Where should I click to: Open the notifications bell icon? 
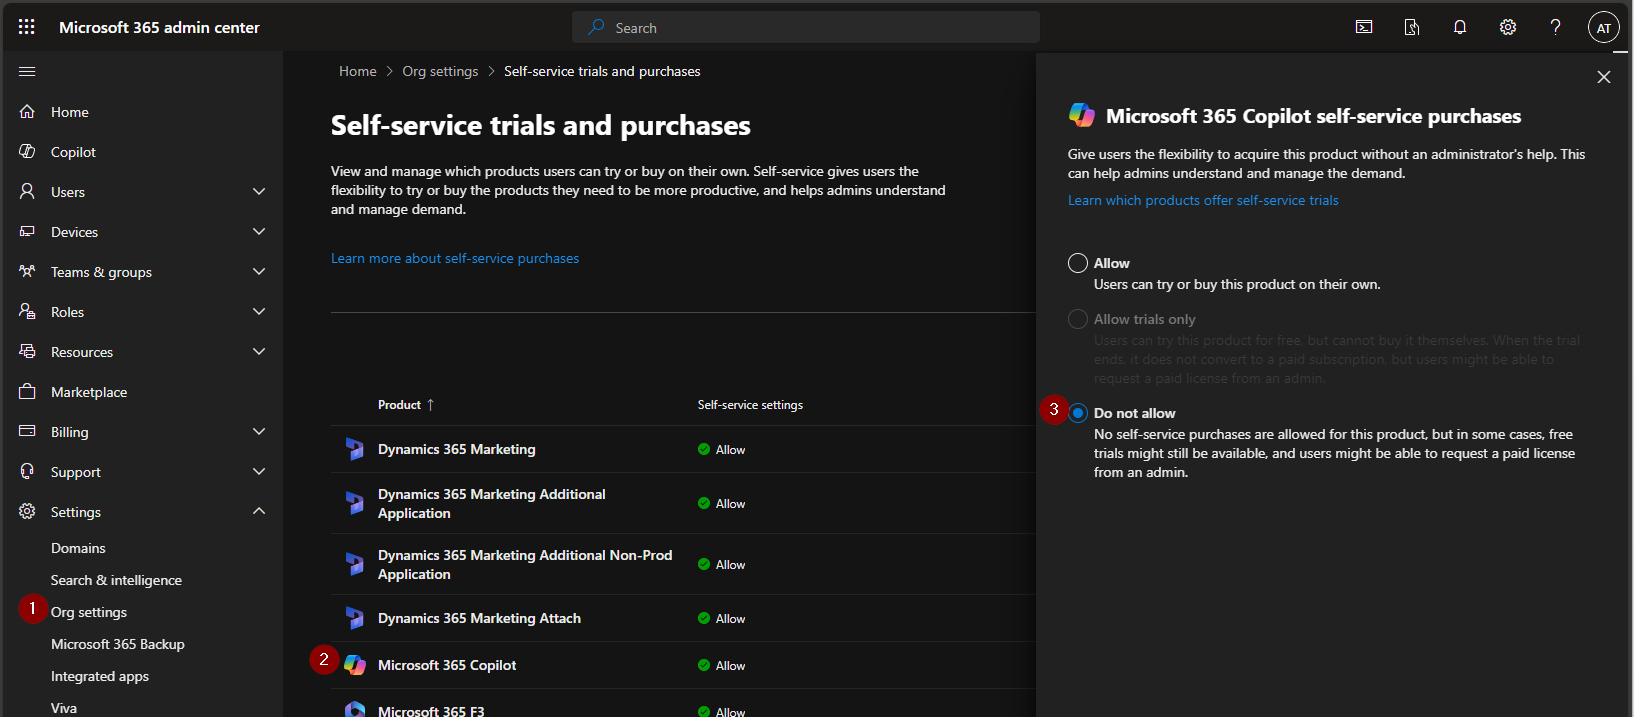coord(1460,27)
